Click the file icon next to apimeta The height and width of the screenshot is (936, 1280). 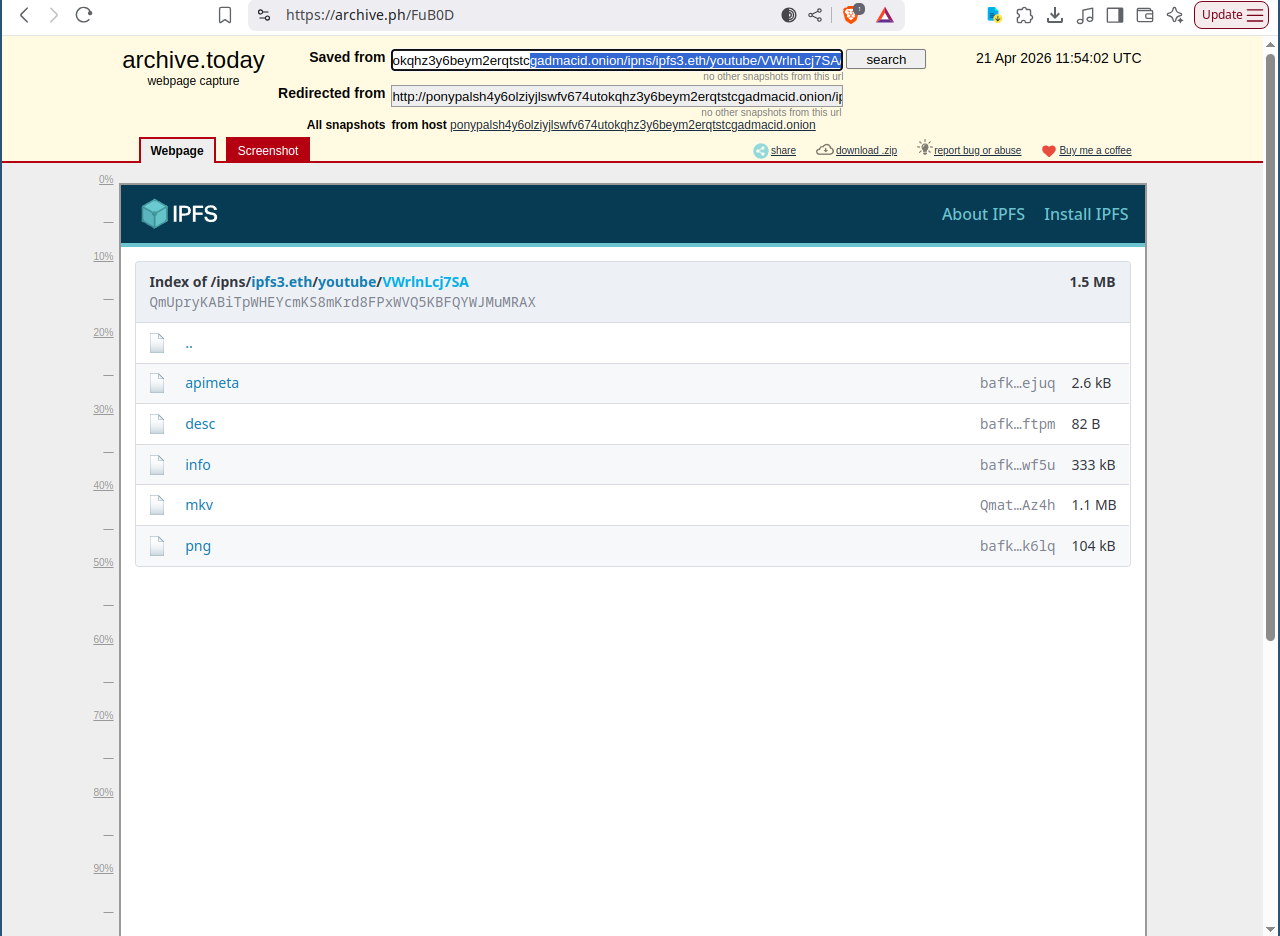(x=157, y=383)
